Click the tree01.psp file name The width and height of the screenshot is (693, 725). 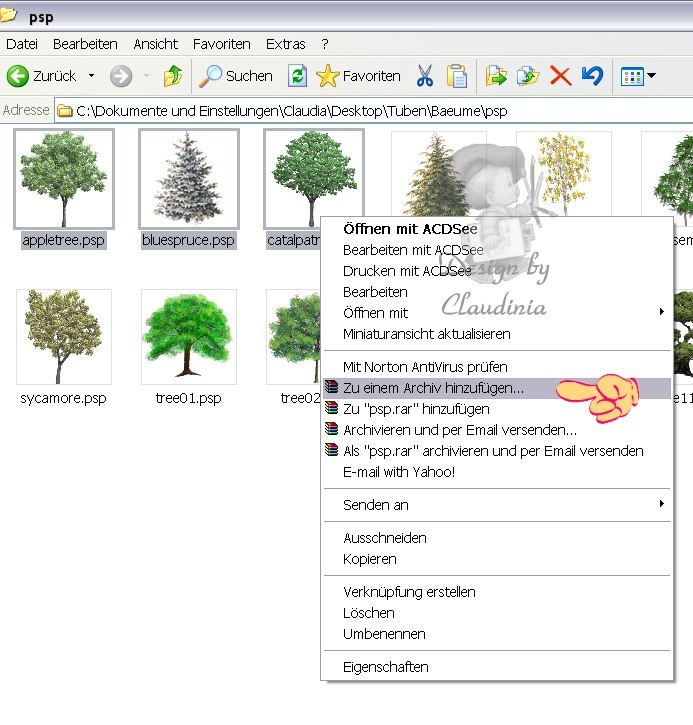(189, 398)
